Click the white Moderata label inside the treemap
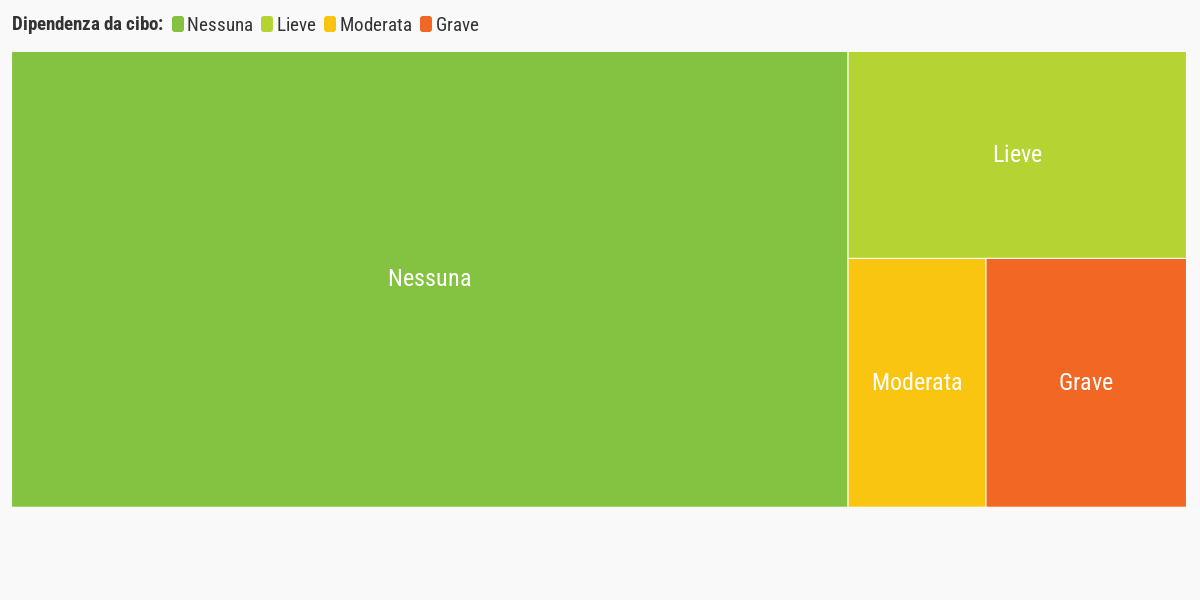Image resolution: width=1200 pixels, height=600 pixels. coord(917,382)
